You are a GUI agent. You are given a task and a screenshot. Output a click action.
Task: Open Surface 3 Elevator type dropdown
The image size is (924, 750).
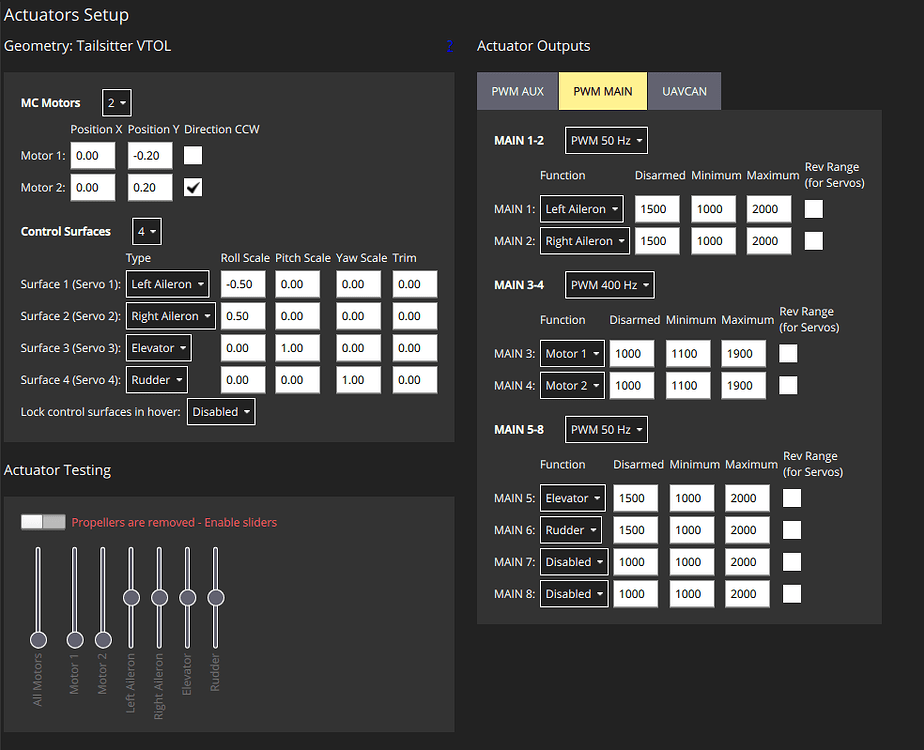(159, 348)
